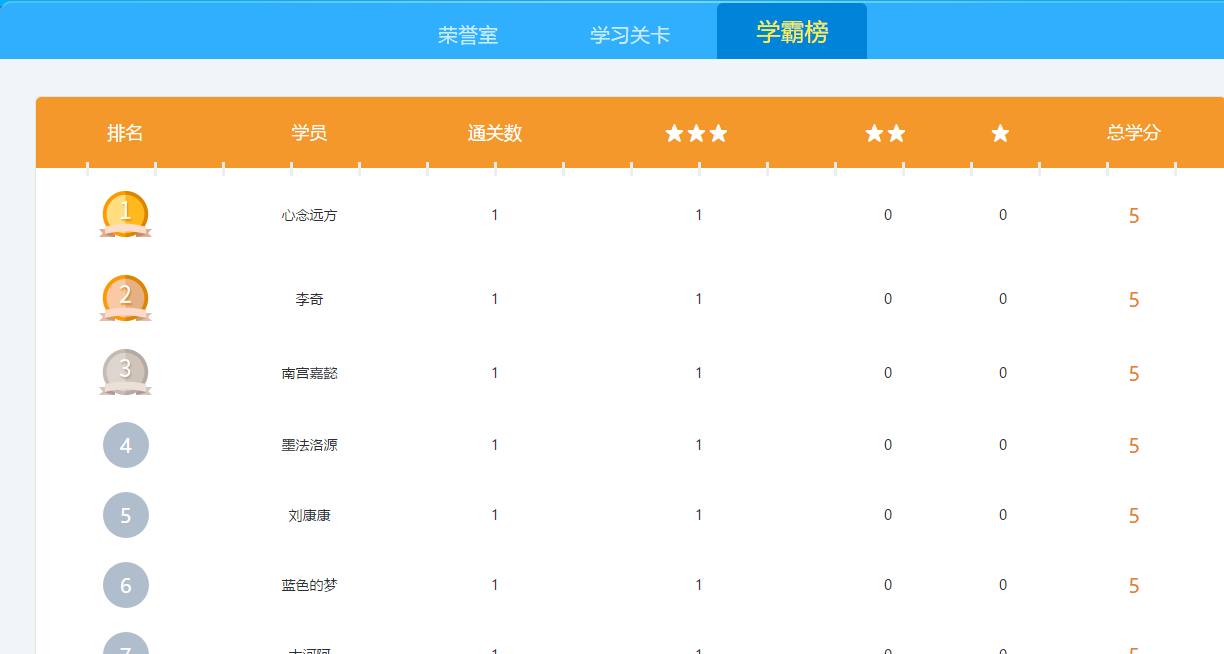Click the bronze rank 3 medal icon
Screen dimensions: 1224x654
(x=125, y=371)
